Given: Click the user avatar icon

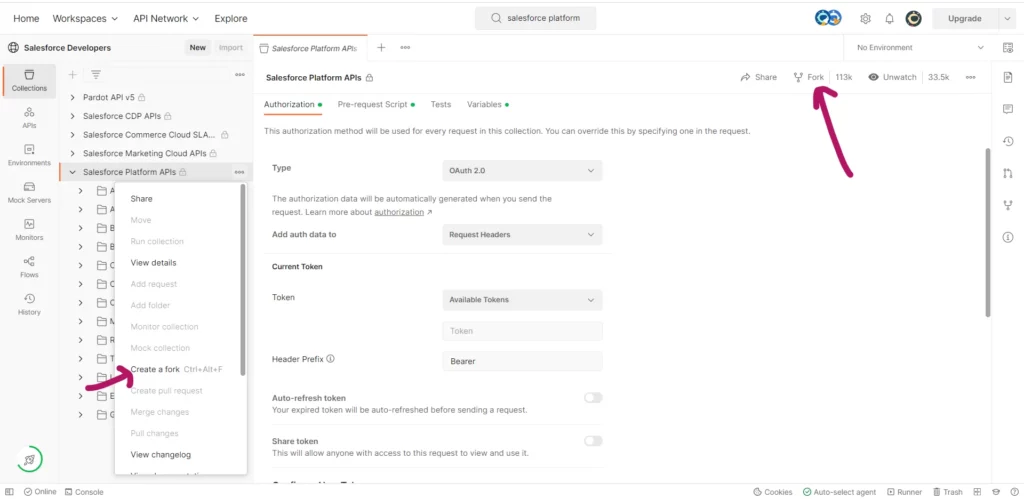Looking at the screenshot, I should click(913, 18).
